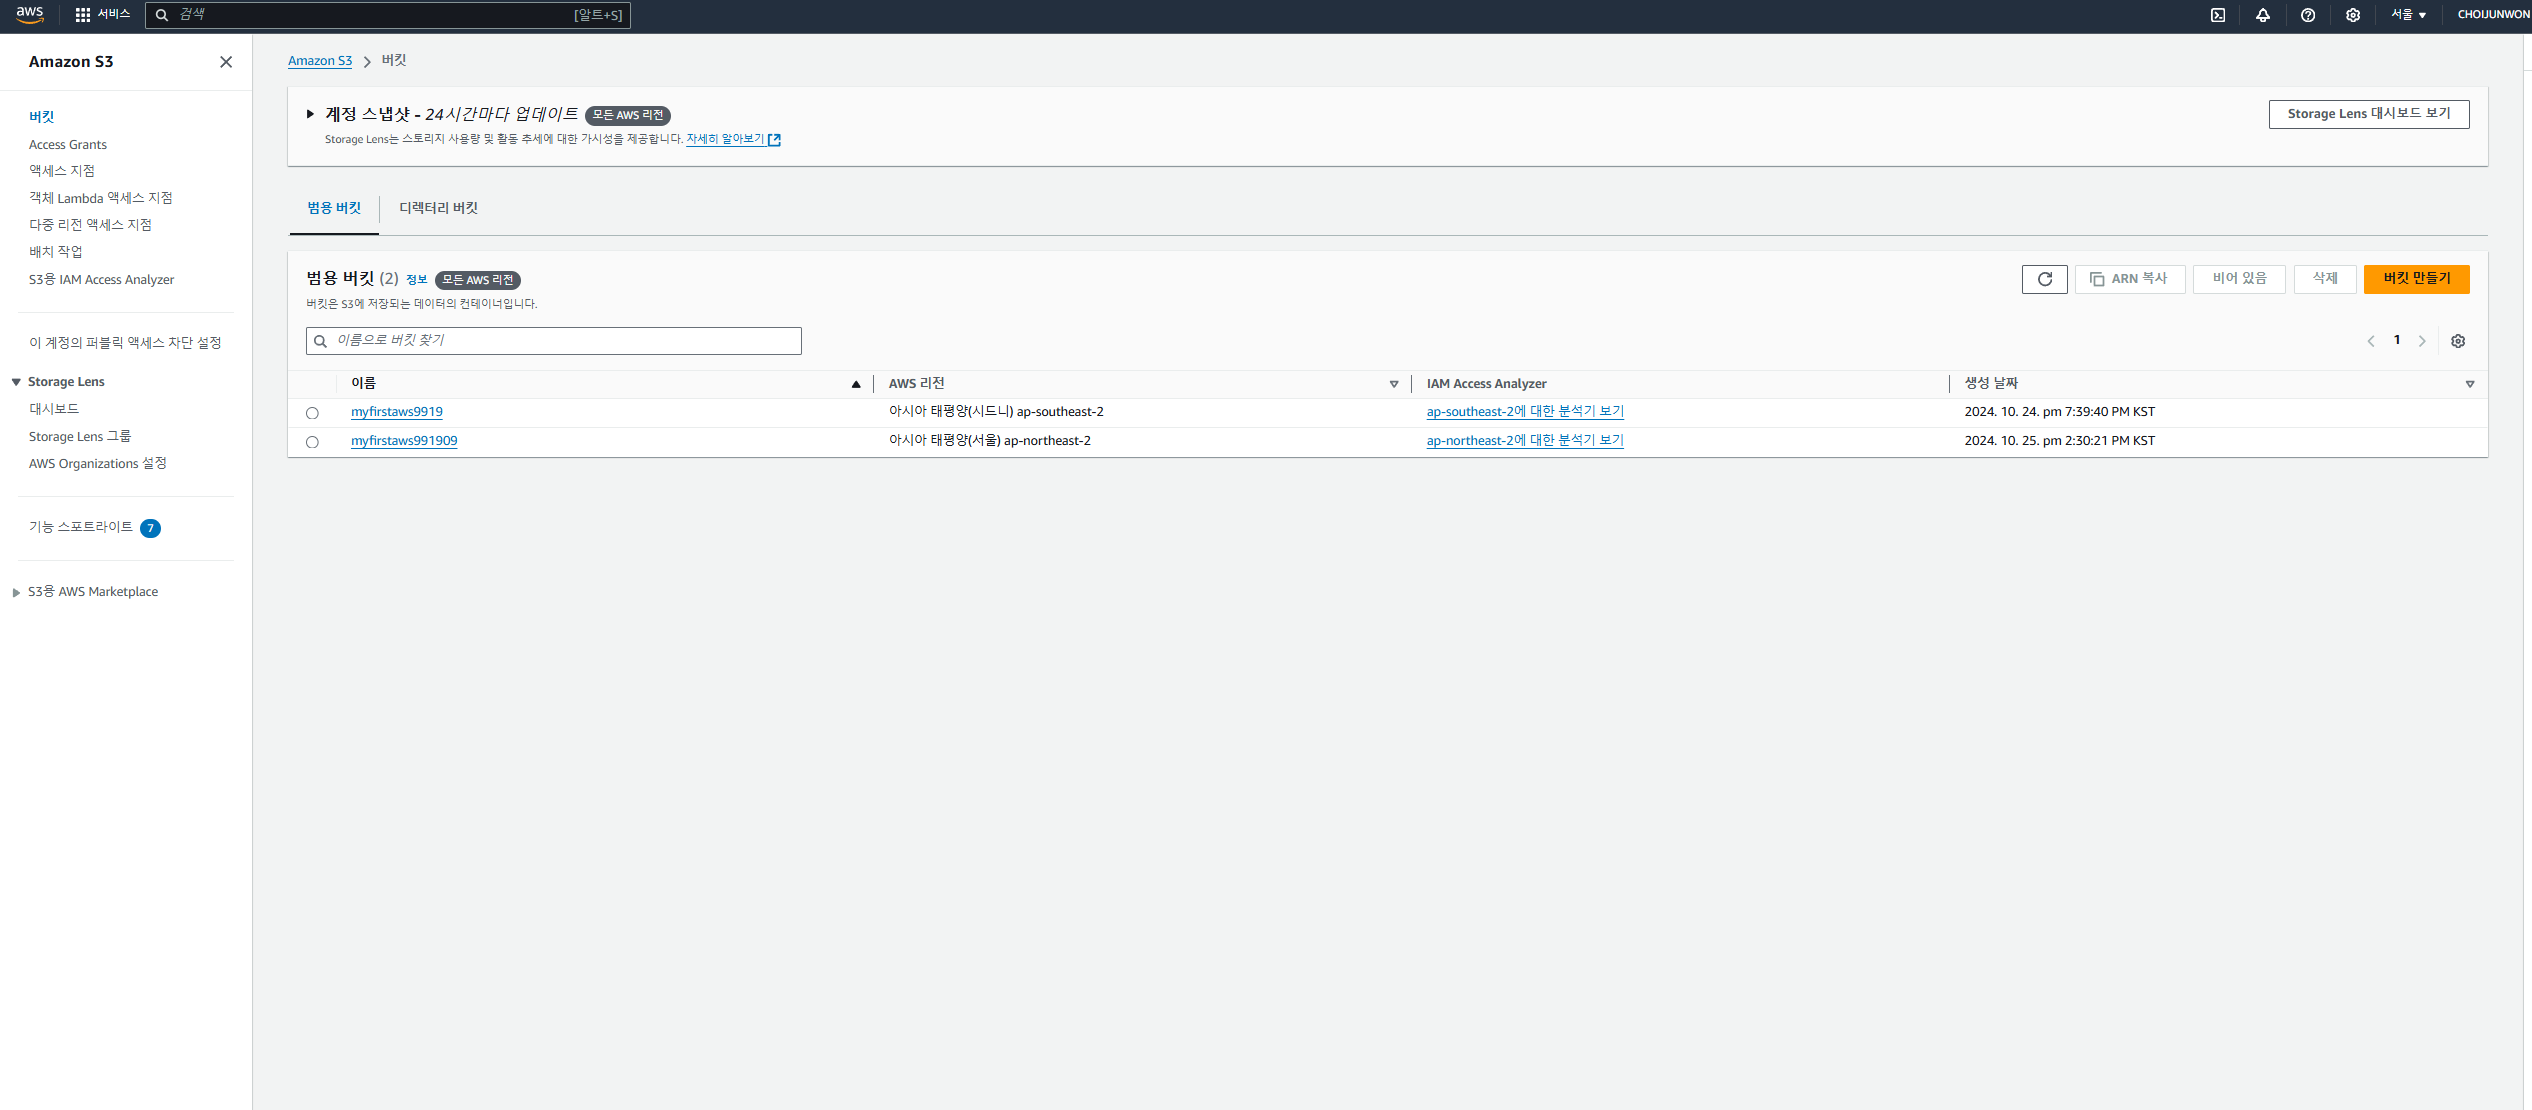Click the 아시아 태평양(시드니) ap-southeast-2 cell
Image resolution: width=2532 pixels, height=1110 pixels.
click(x=997, y=412)
